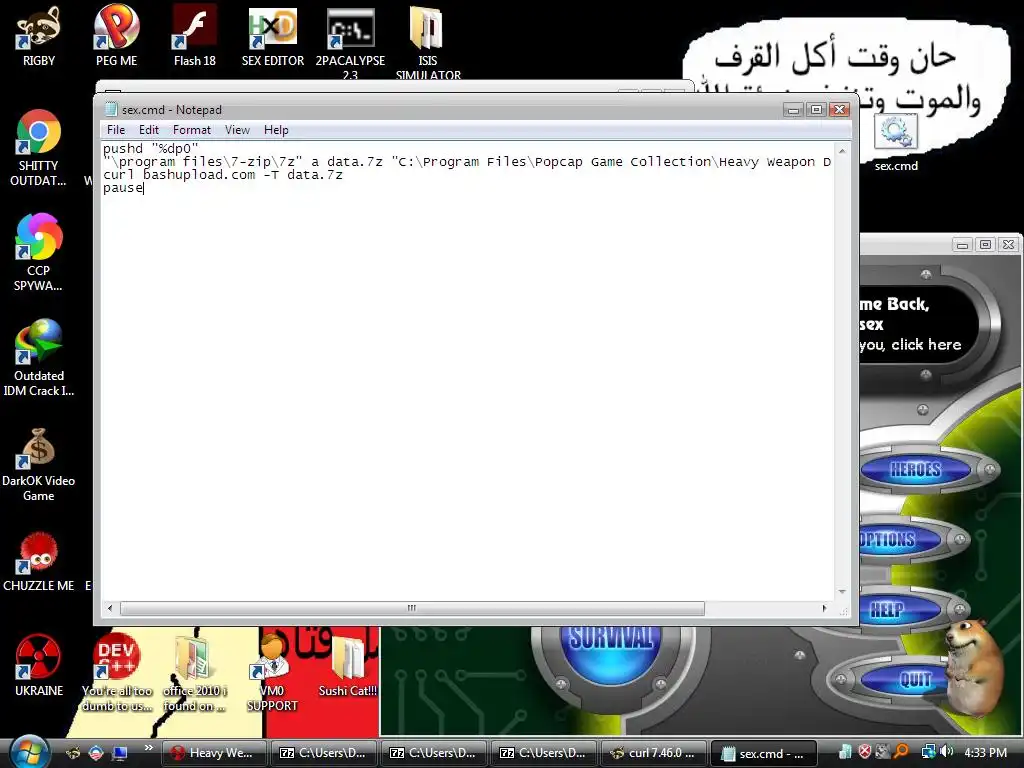Image resolution: width=1024 pixels, height=768 pixels.
Task: Select the sex.cmd file on the desktop
Action: pos(896,144)
